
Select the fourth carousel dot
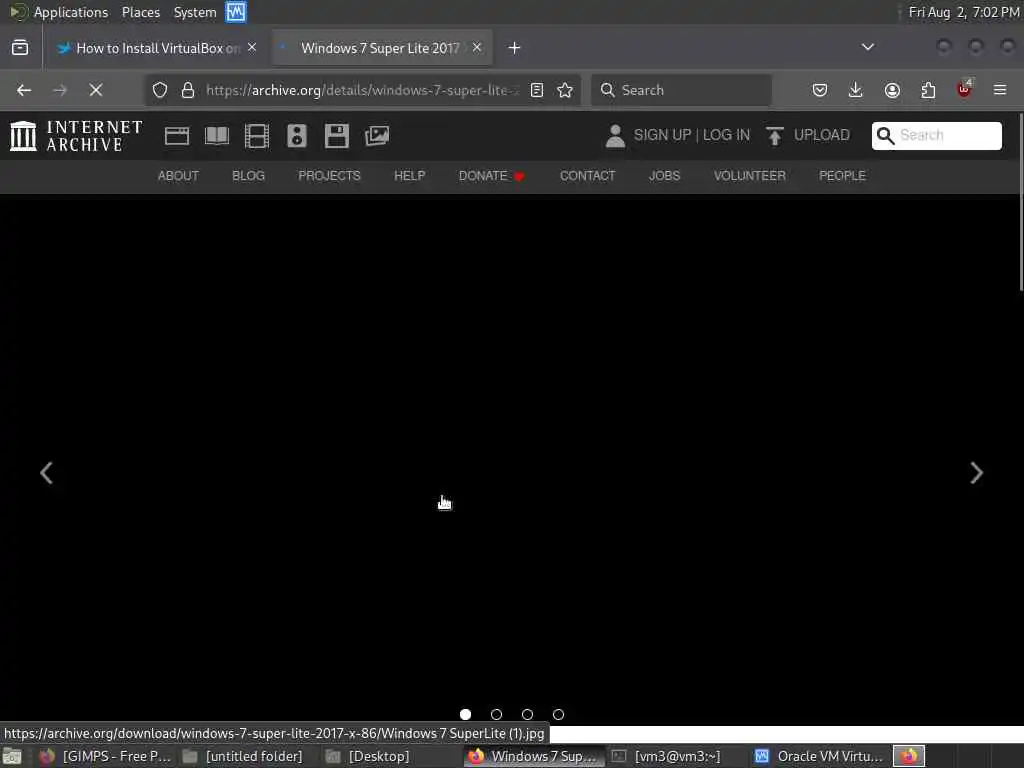tap(558, 714)
